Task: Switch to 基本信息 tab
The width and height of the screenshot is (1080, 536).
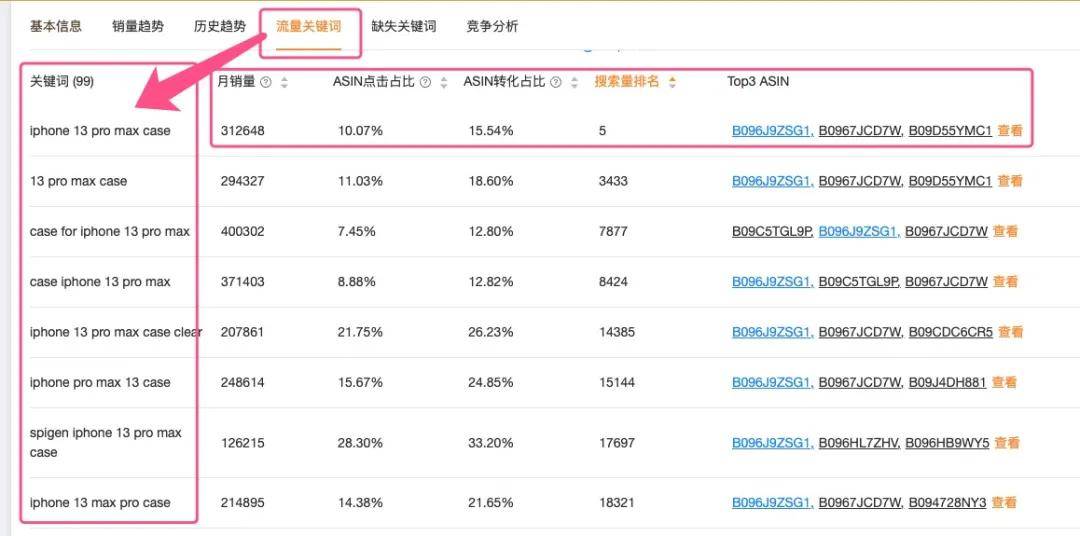Action: (x=56, y=26)
